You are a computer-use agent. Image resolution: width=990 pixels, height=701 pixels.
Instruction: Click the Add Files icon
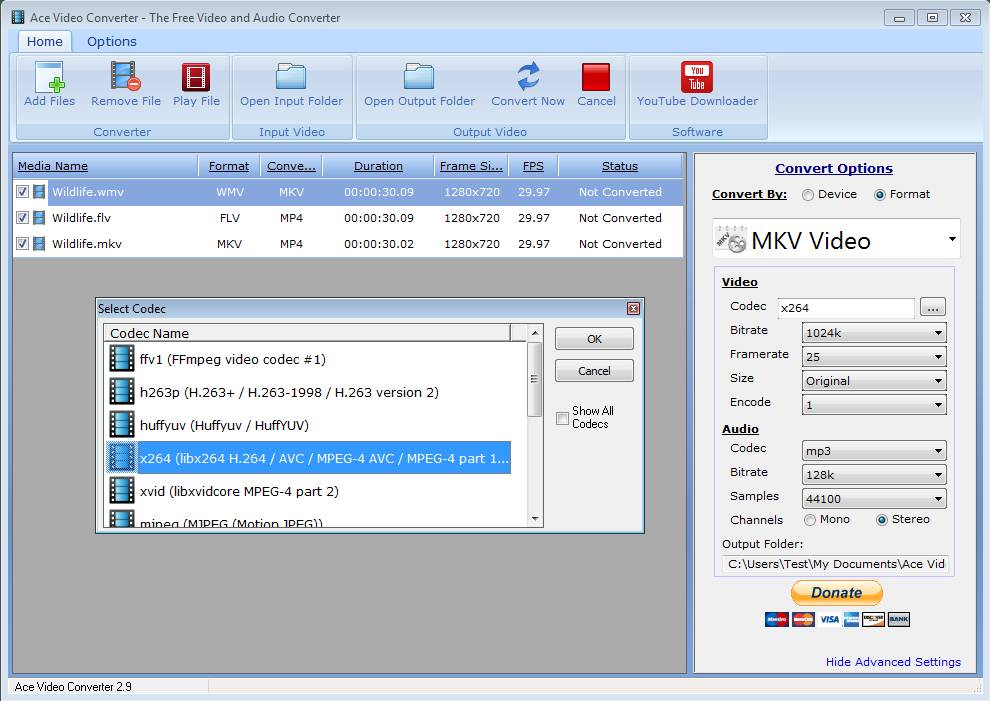48,80
